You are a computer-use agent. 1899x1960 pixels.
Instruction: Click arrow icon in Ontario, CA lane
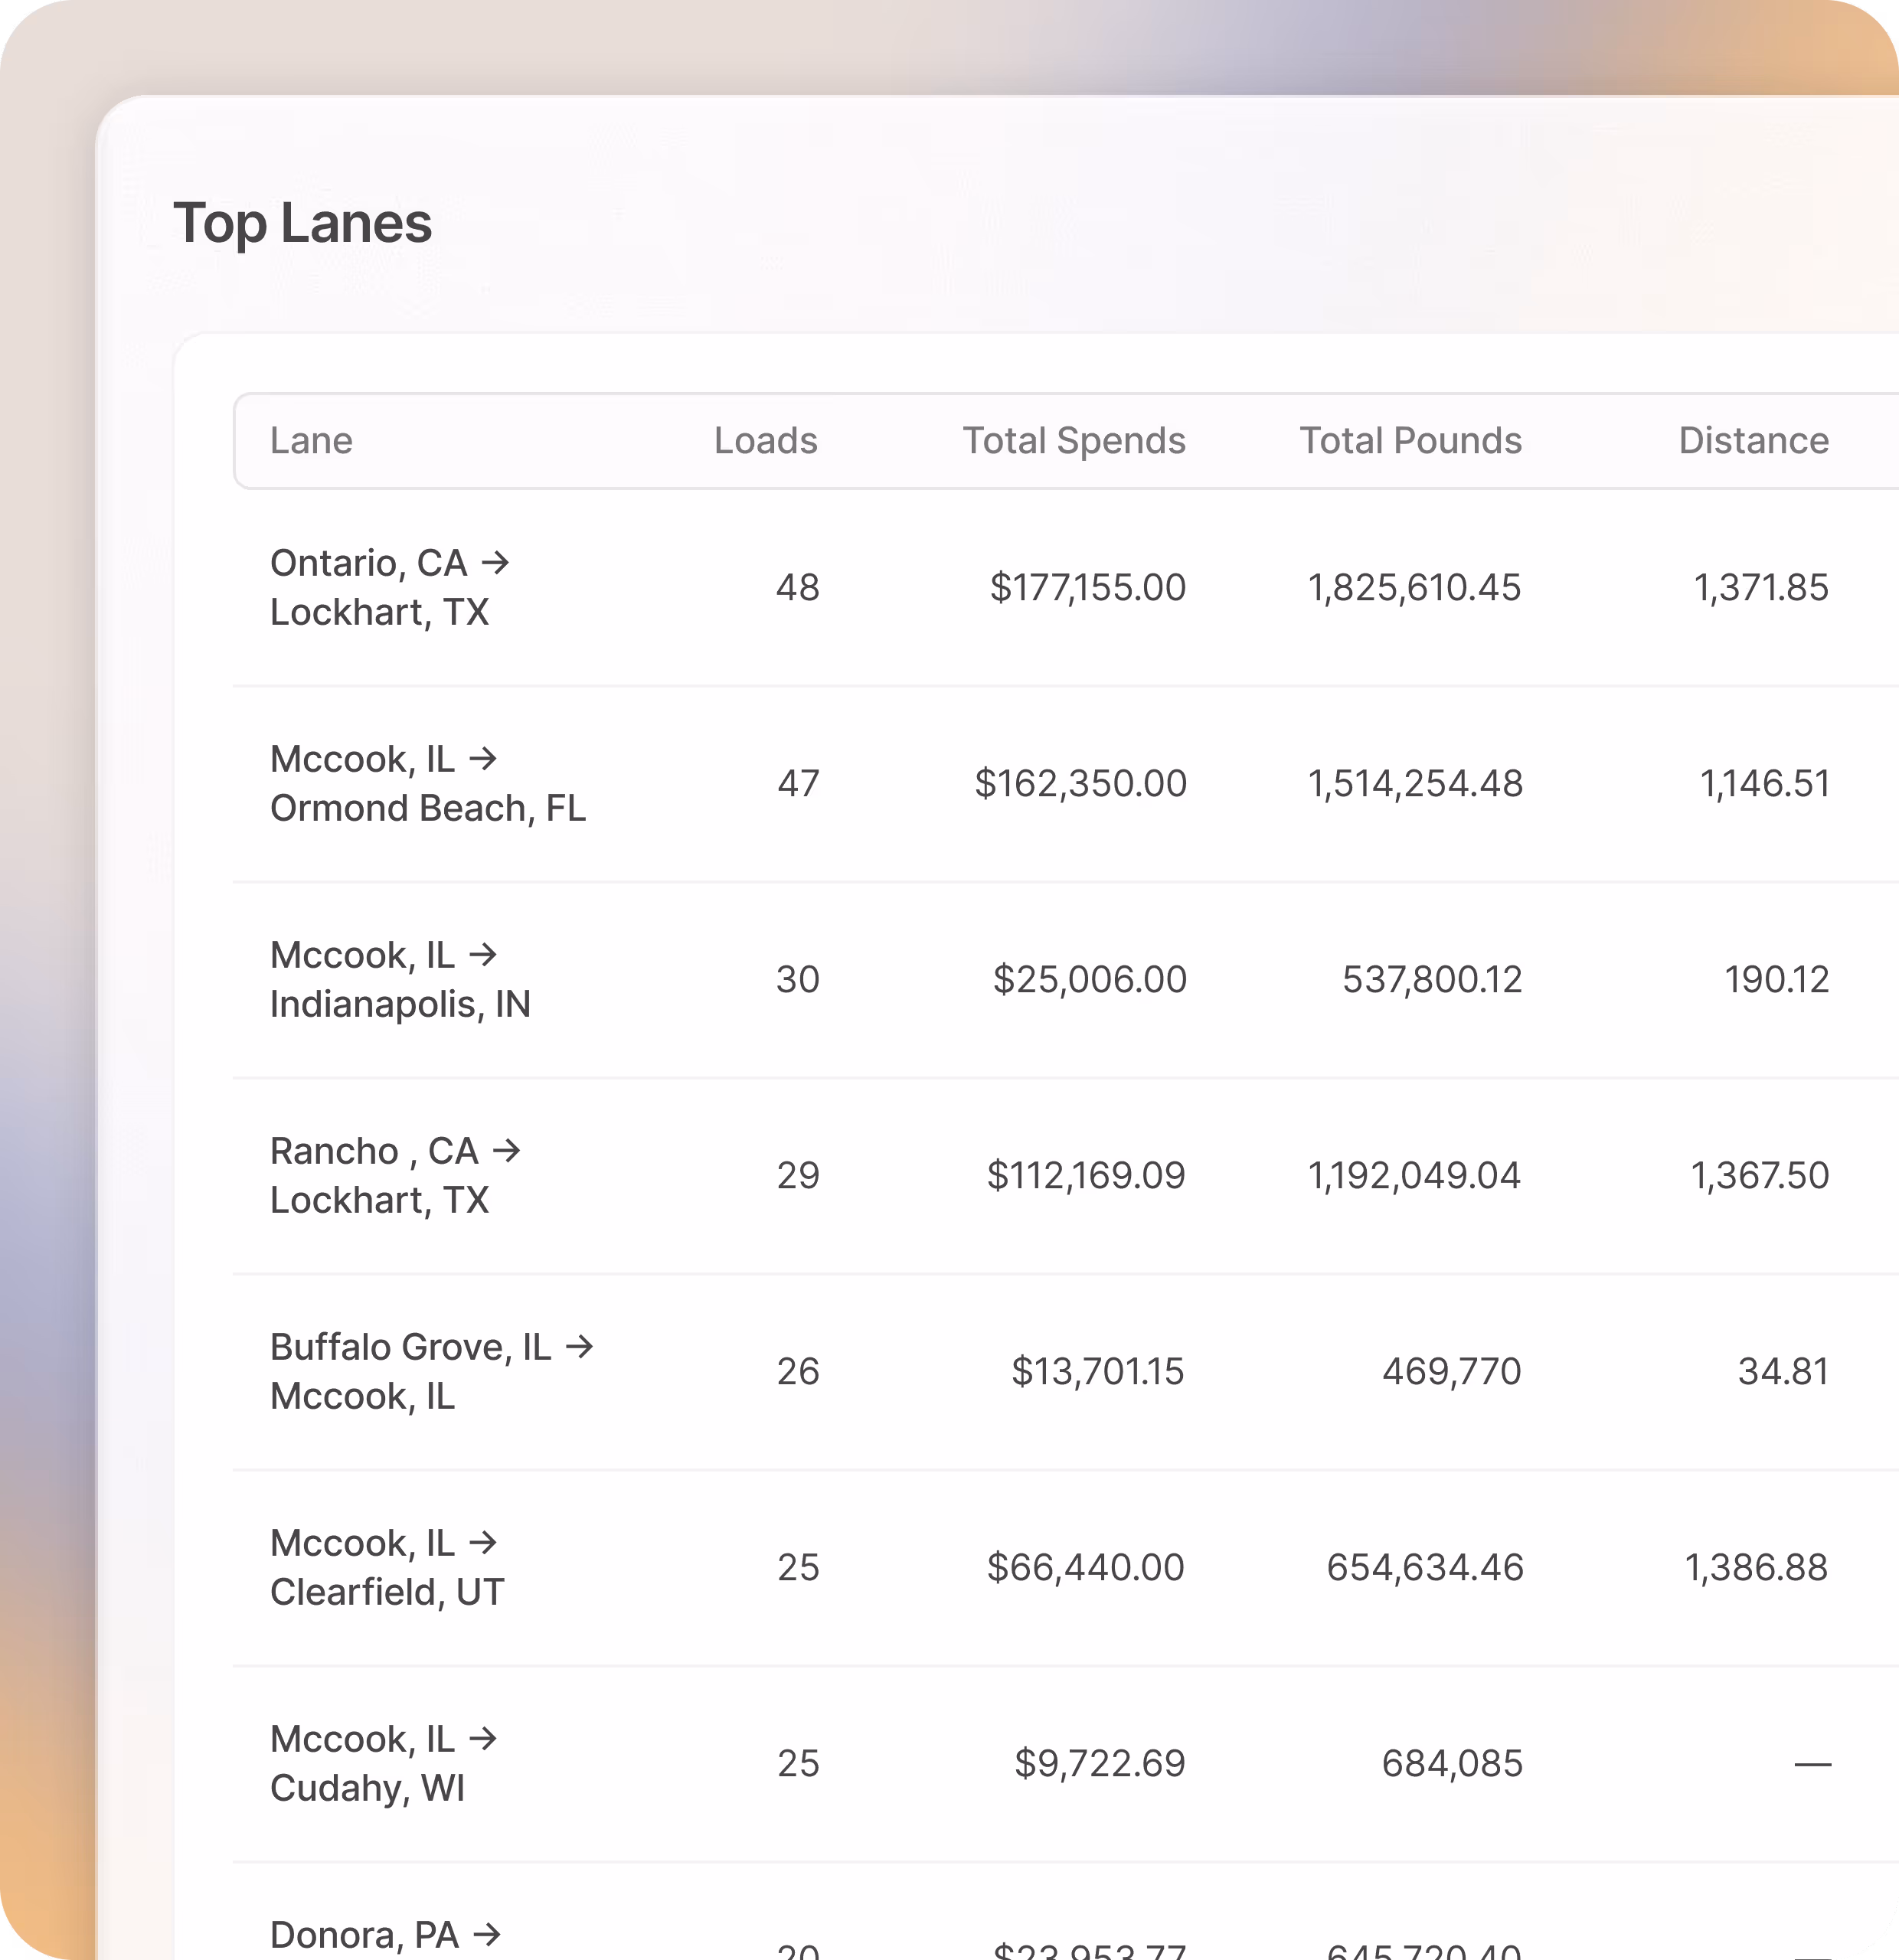click(495, 563)
